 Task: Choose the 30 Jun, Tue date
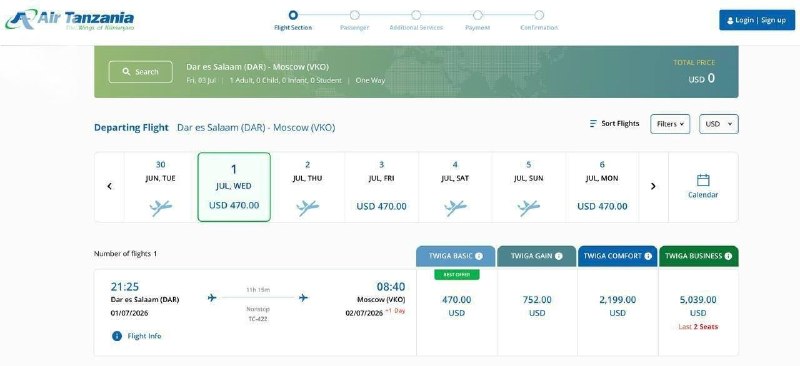pos(161,187)
